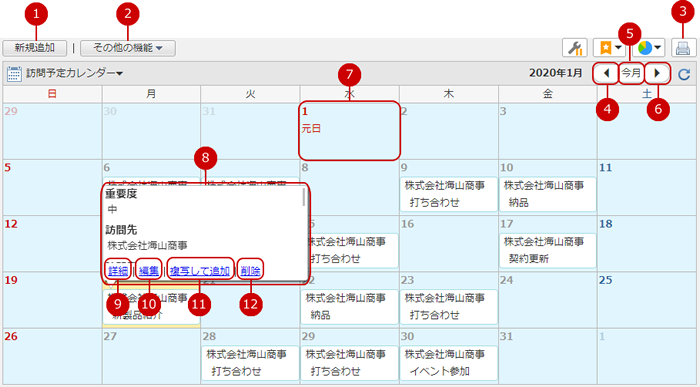Select the 複写して追加 link
The width and height of the screenshot is (700, 387).
[200, 270]
